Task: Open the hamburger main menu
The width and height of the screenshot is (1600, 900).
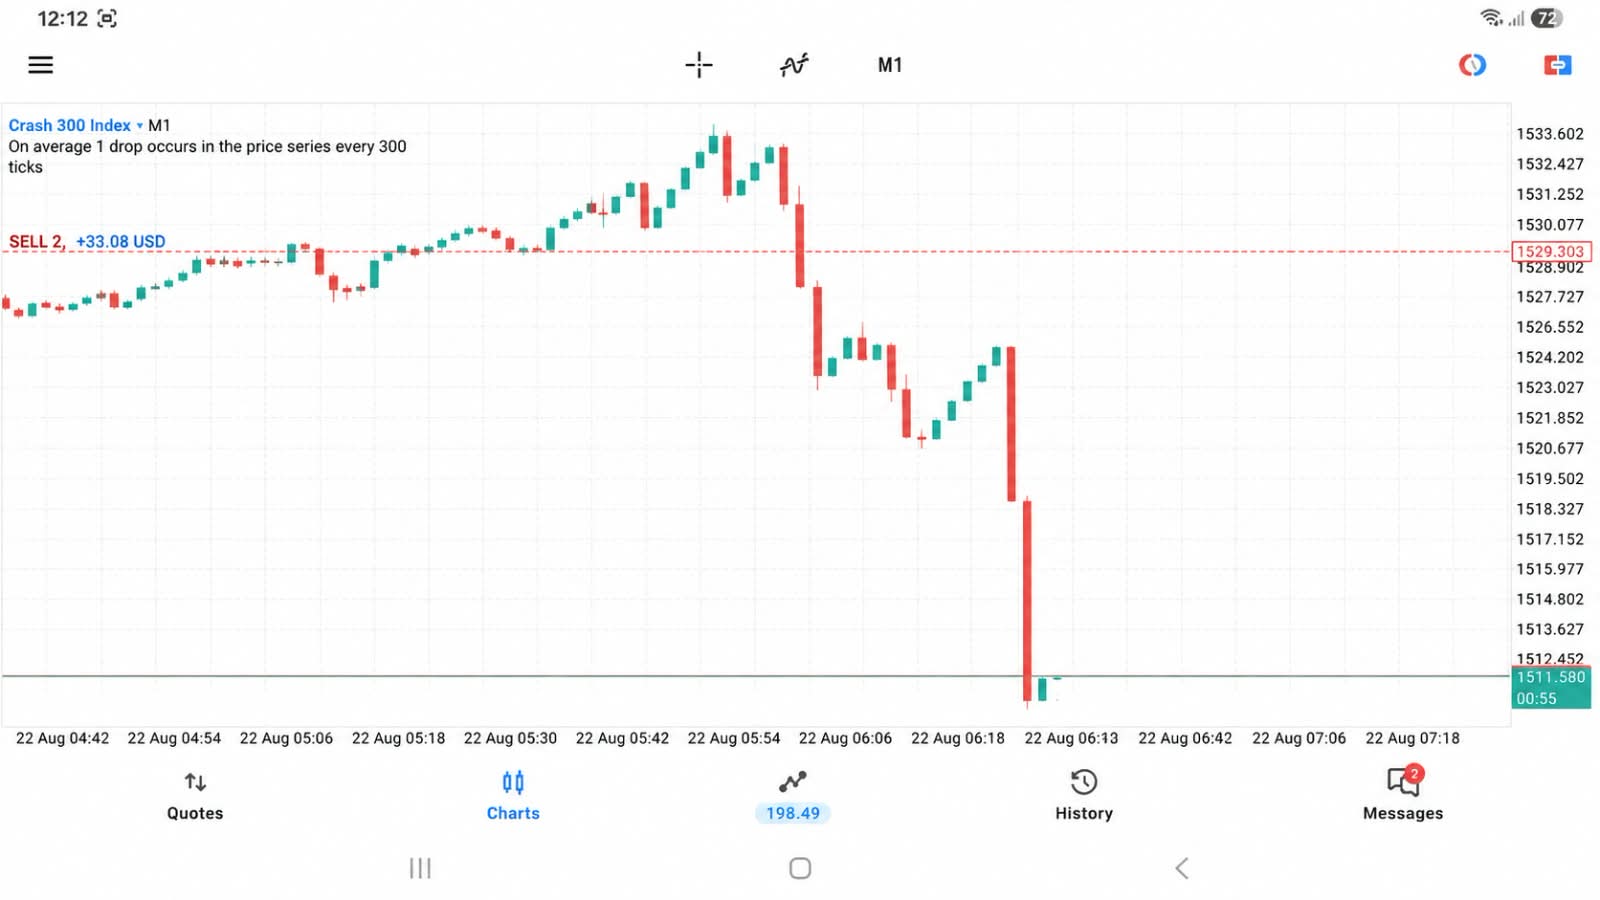Action: 41,65
